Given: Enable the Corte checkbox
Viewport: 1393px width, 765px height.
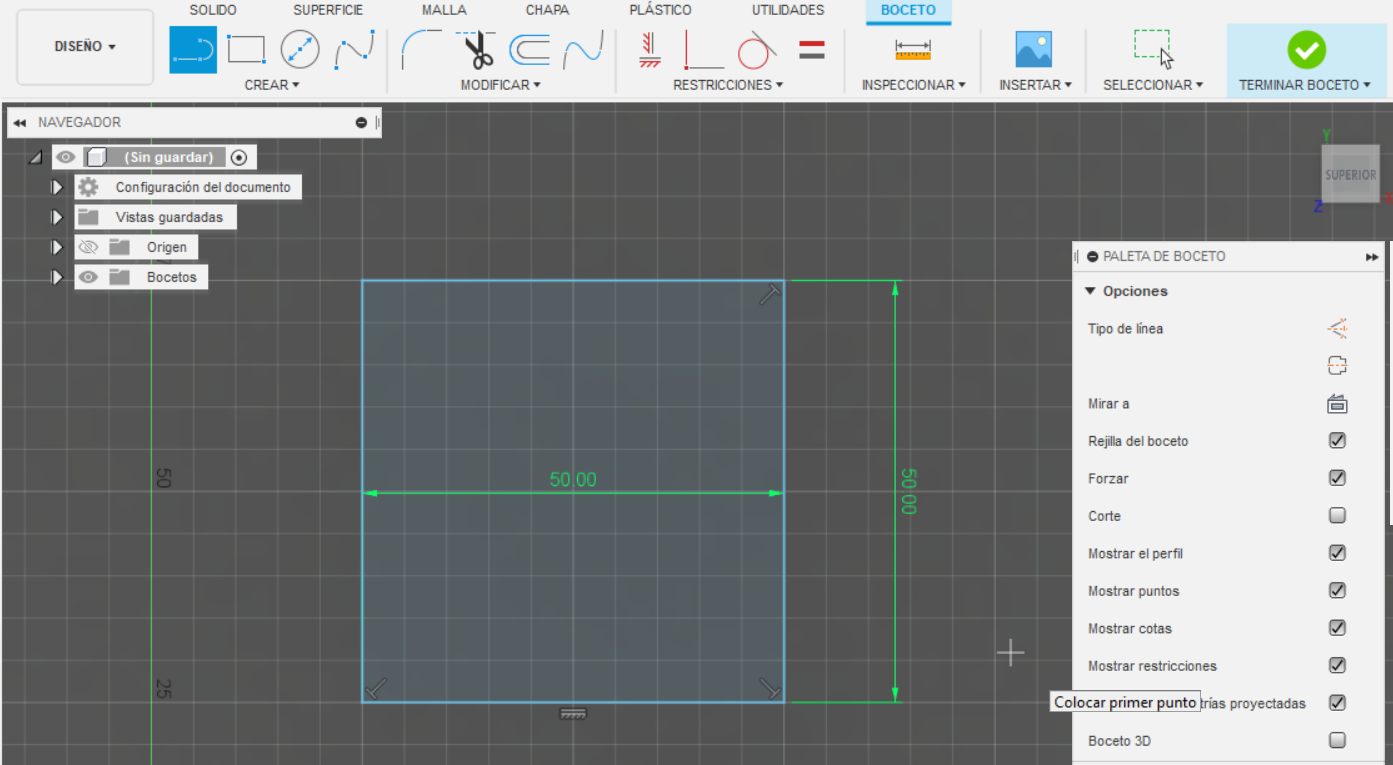Looking at the screenshot, I should tap(1337, 516).
